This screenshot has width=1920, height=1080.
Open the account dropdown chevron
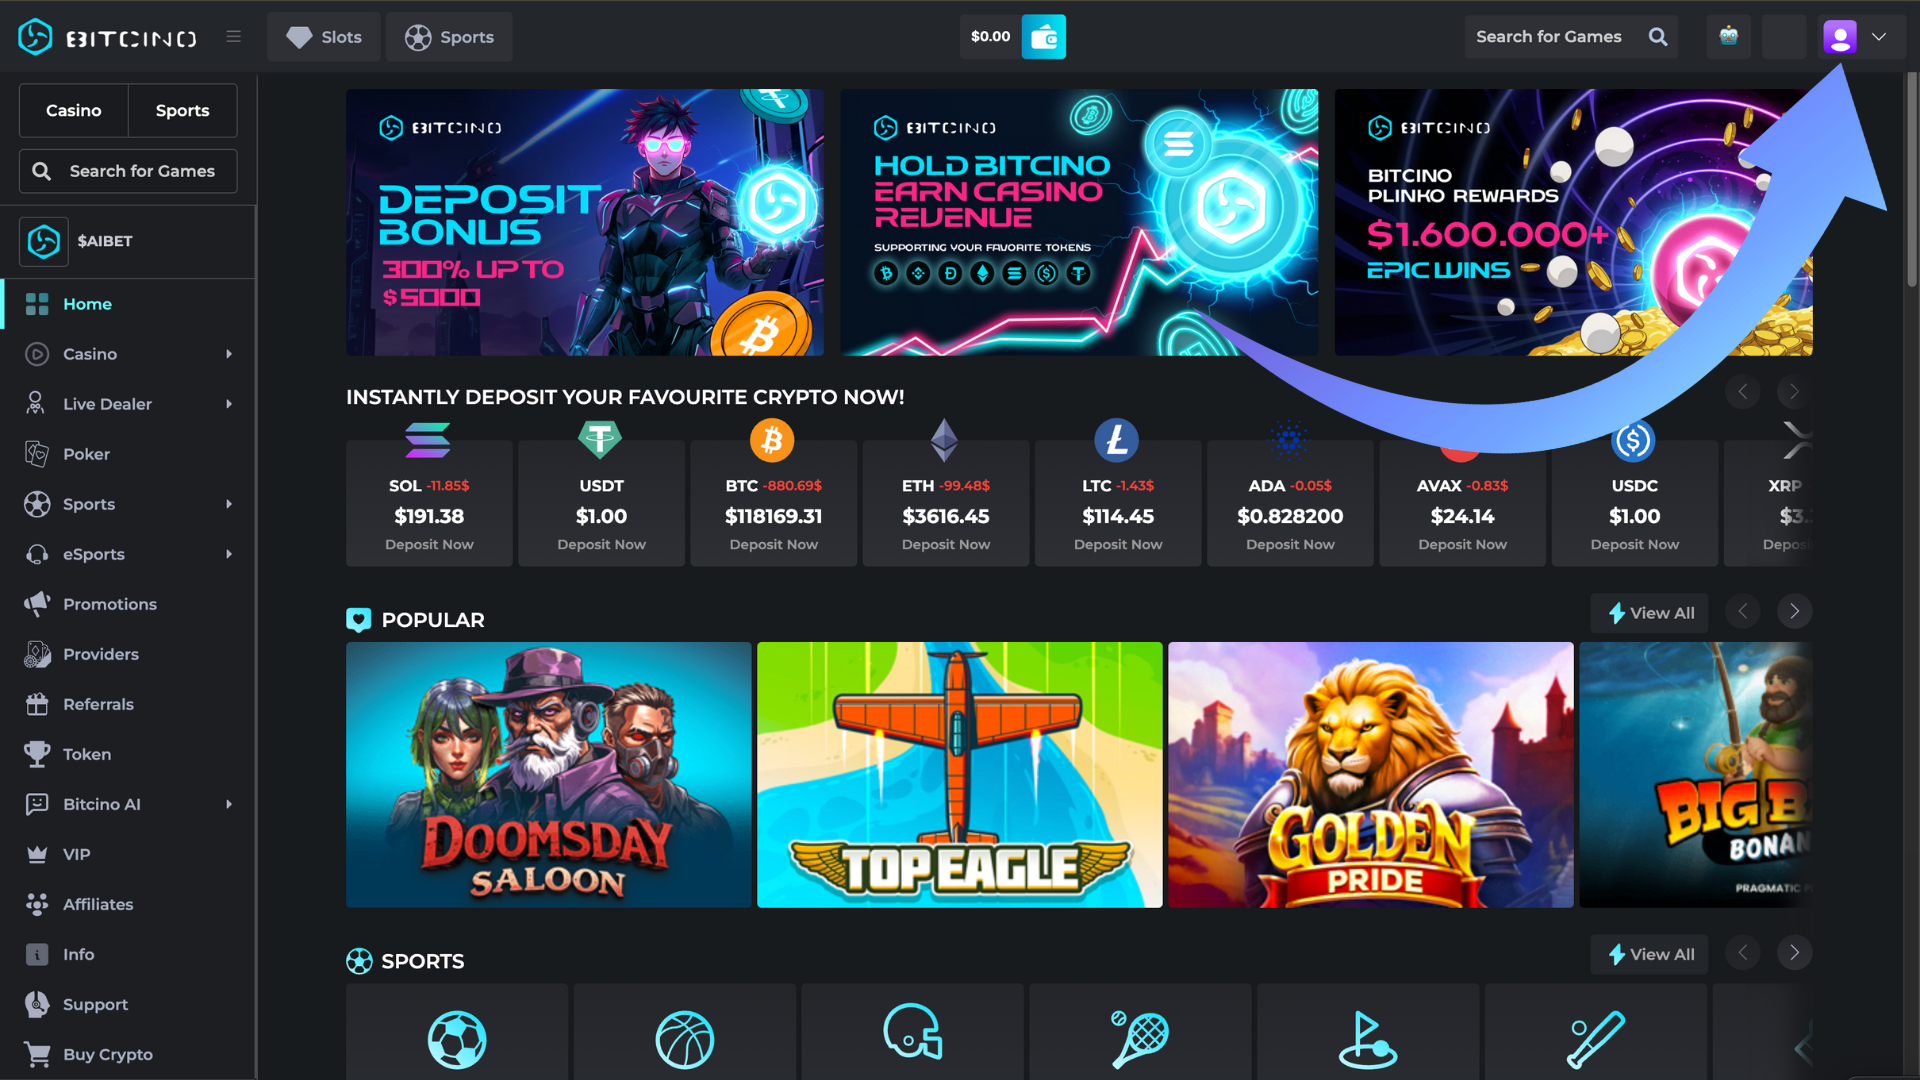point(1879,37)
